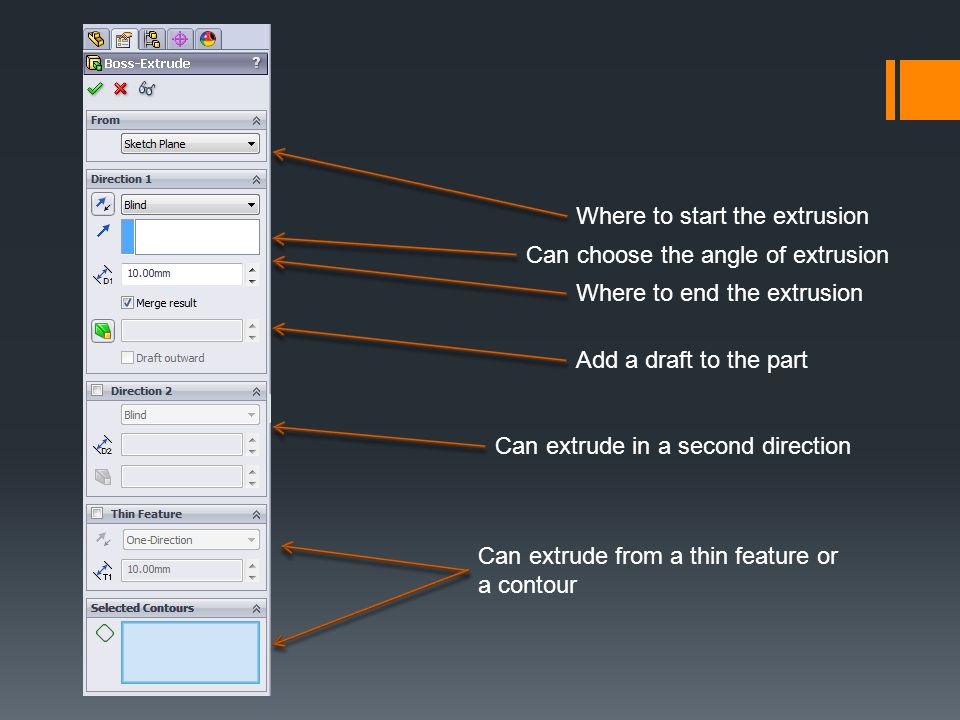Toggle the detailed preview glasses icon

pos(147,89)
